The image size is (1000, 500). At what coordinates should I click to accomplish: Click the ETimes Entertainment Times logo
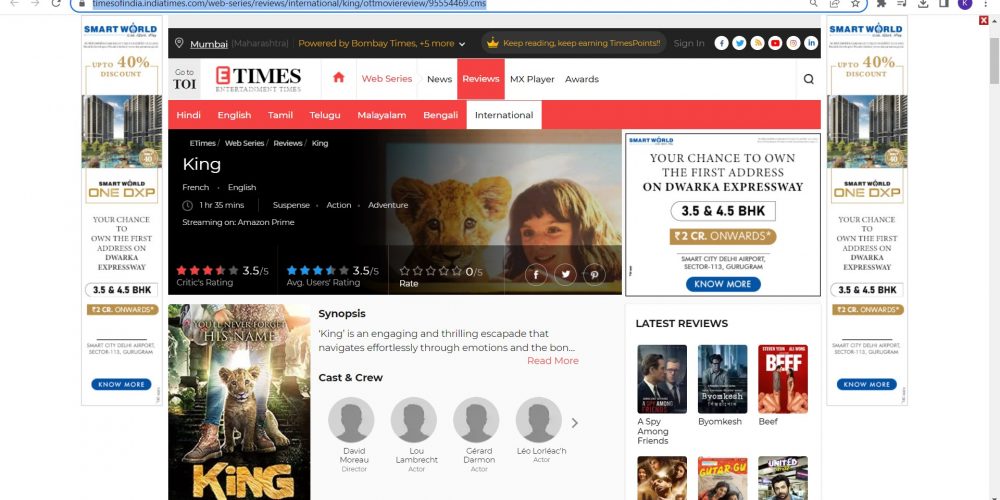pos(258,79)
